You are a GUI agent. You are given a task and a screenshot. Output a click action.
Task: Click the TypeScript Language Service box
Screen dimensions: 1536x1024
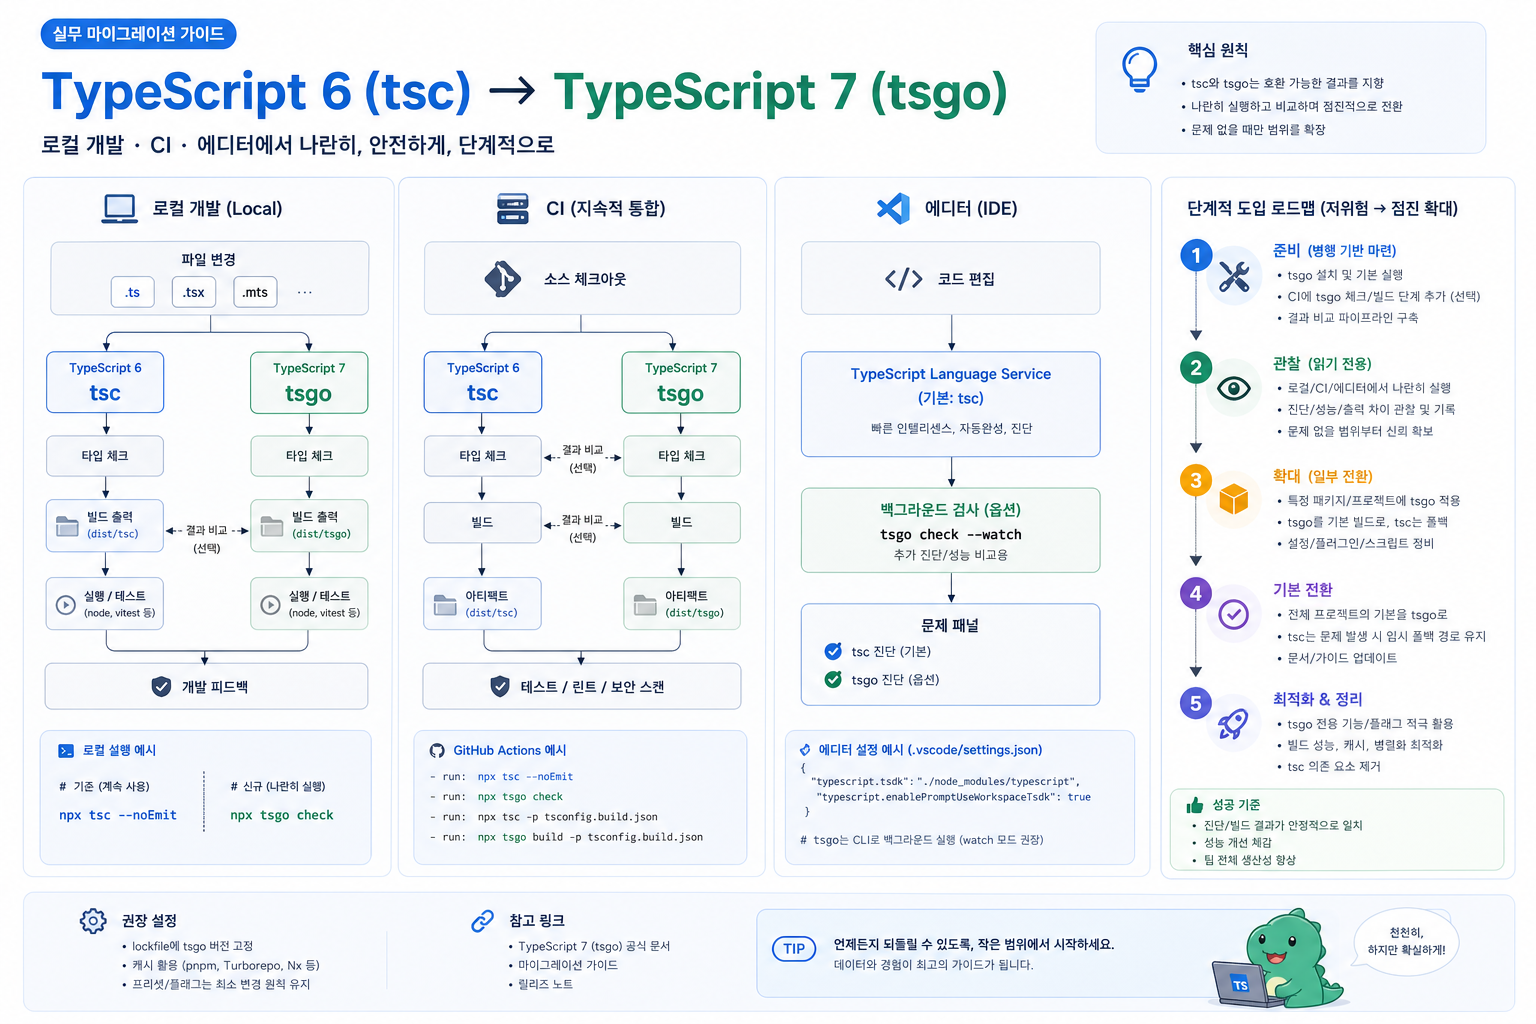(951, 404)
